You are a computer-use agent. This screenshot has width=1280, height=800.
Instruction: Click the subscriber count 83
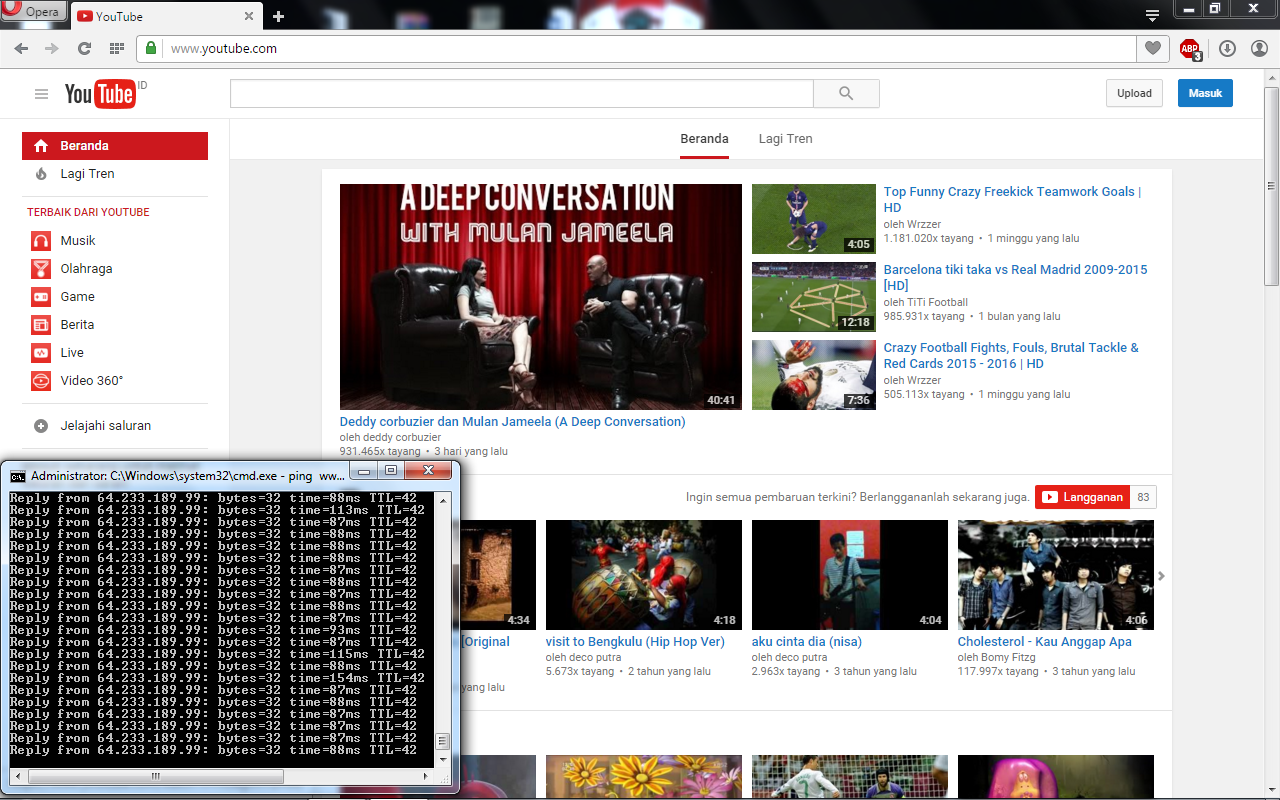click(1143, 497)
